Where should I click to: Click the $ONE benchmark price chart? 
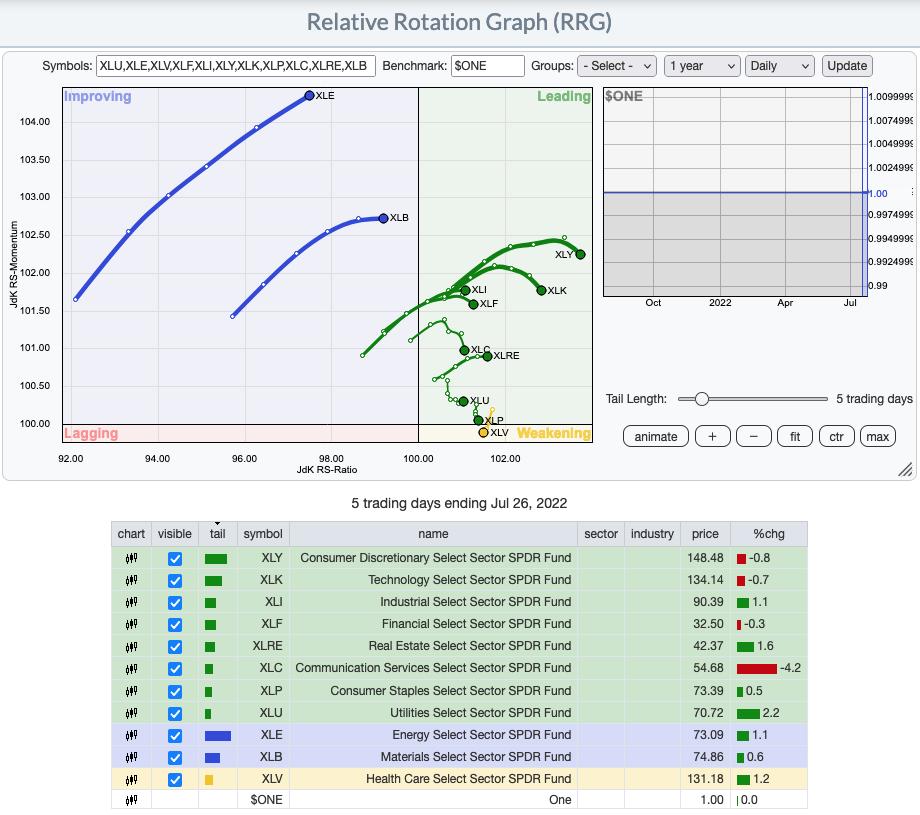pos(735,192)
